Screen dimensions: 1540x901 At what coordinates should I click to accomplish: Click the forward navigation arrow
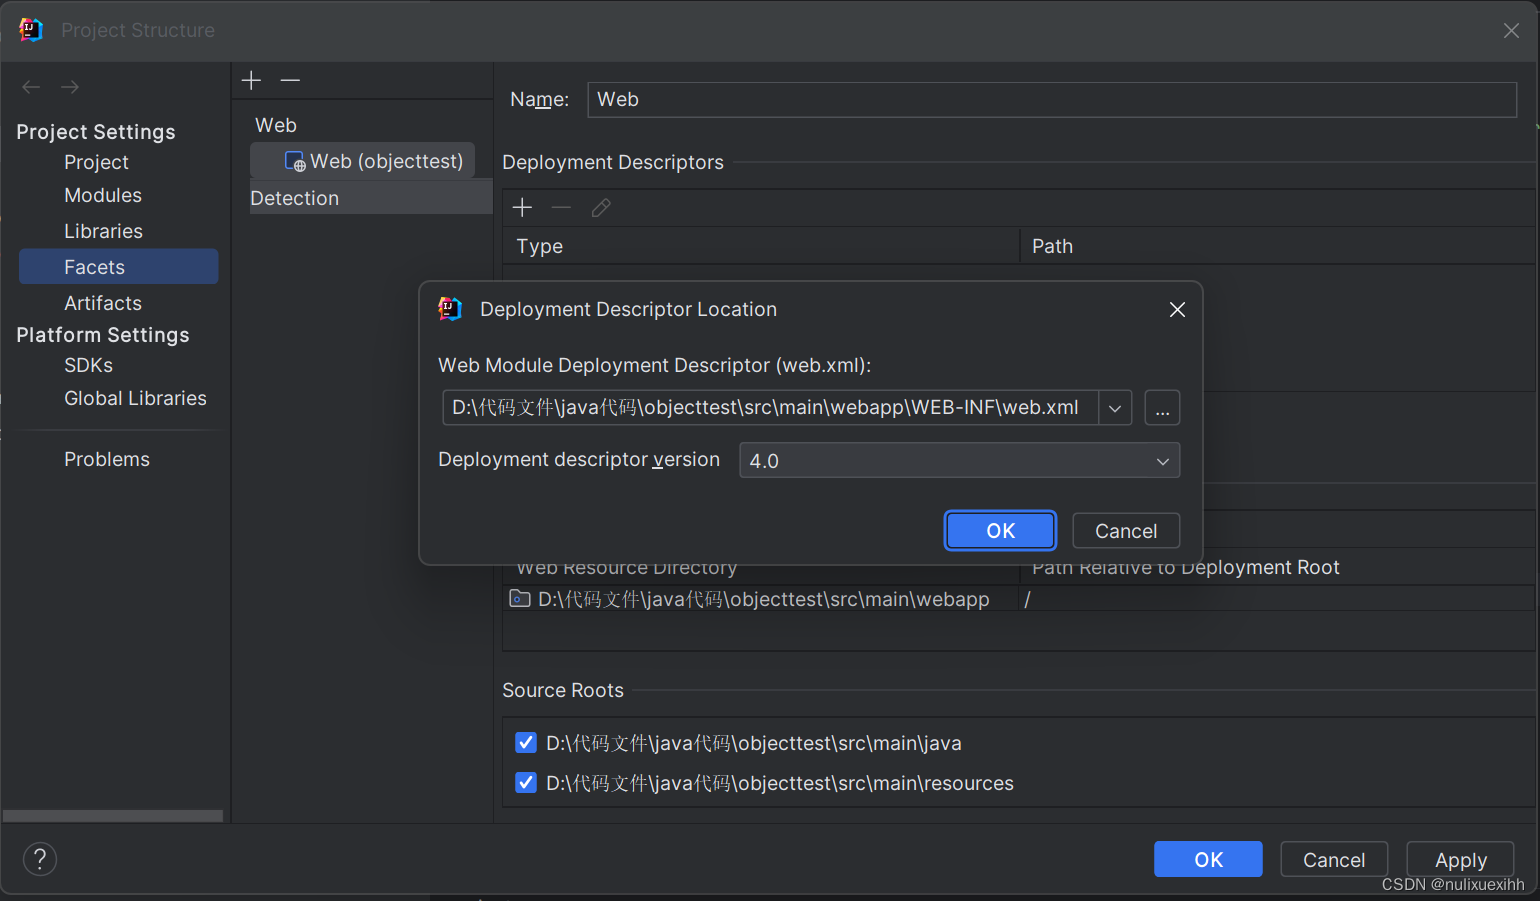pyautogui.click(x=69, y=87)
